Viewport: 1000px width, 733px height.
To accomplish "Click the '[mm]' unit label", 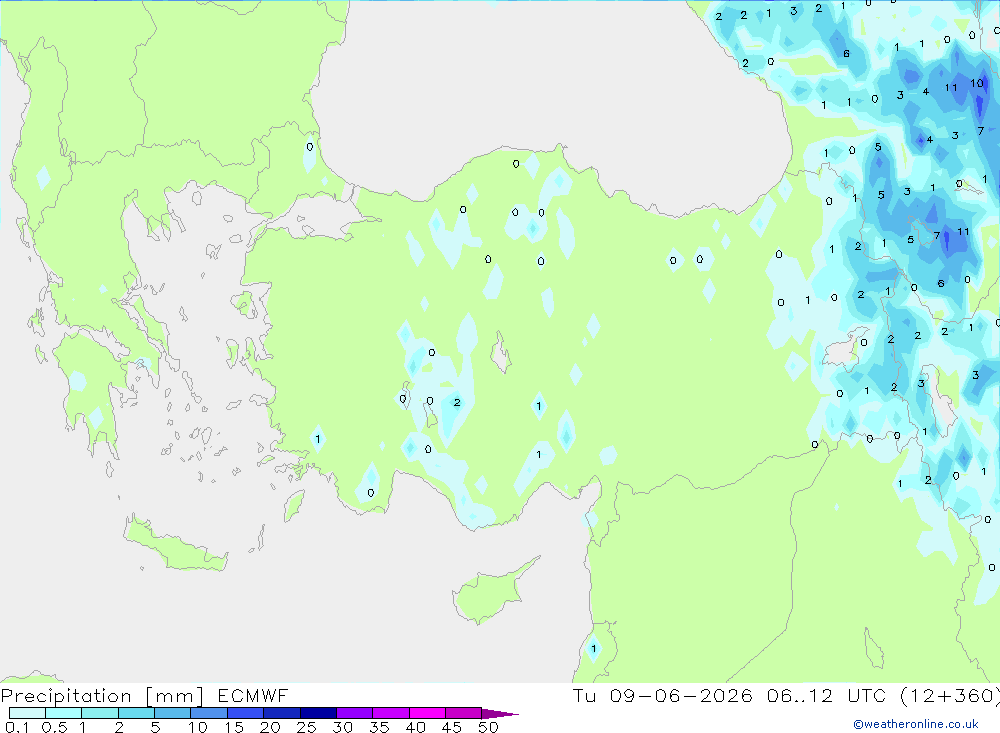I will pyautogui.click(x=174, y=696).
